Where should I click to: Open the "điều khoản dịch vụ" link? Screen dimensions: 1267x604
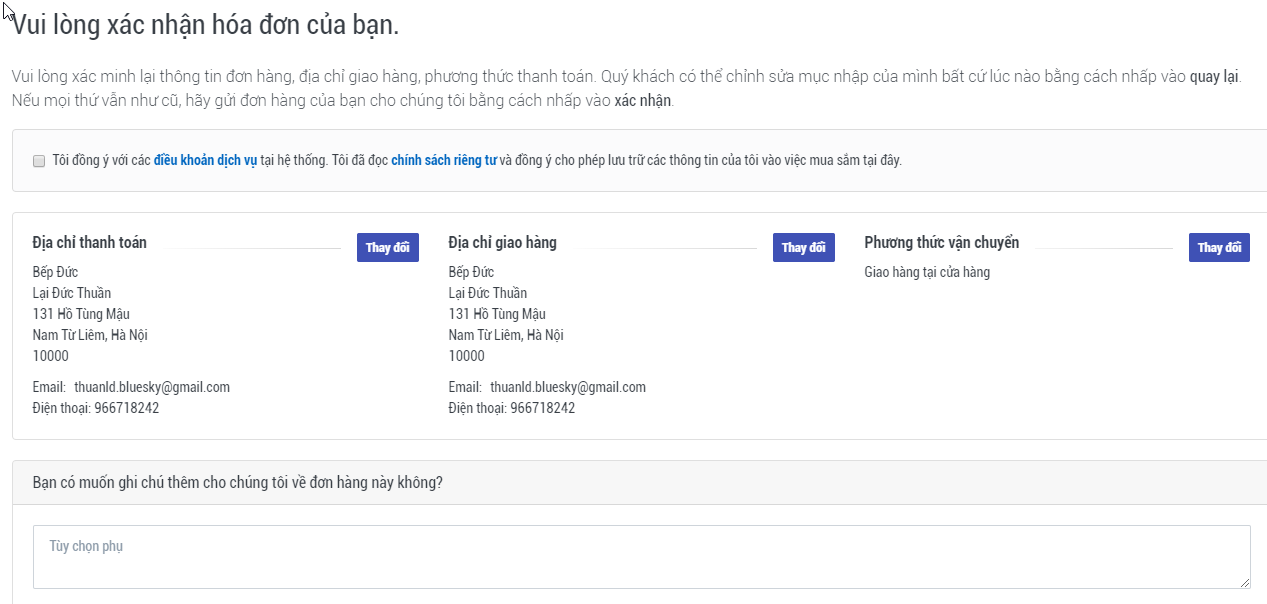(x=205, y=160)
